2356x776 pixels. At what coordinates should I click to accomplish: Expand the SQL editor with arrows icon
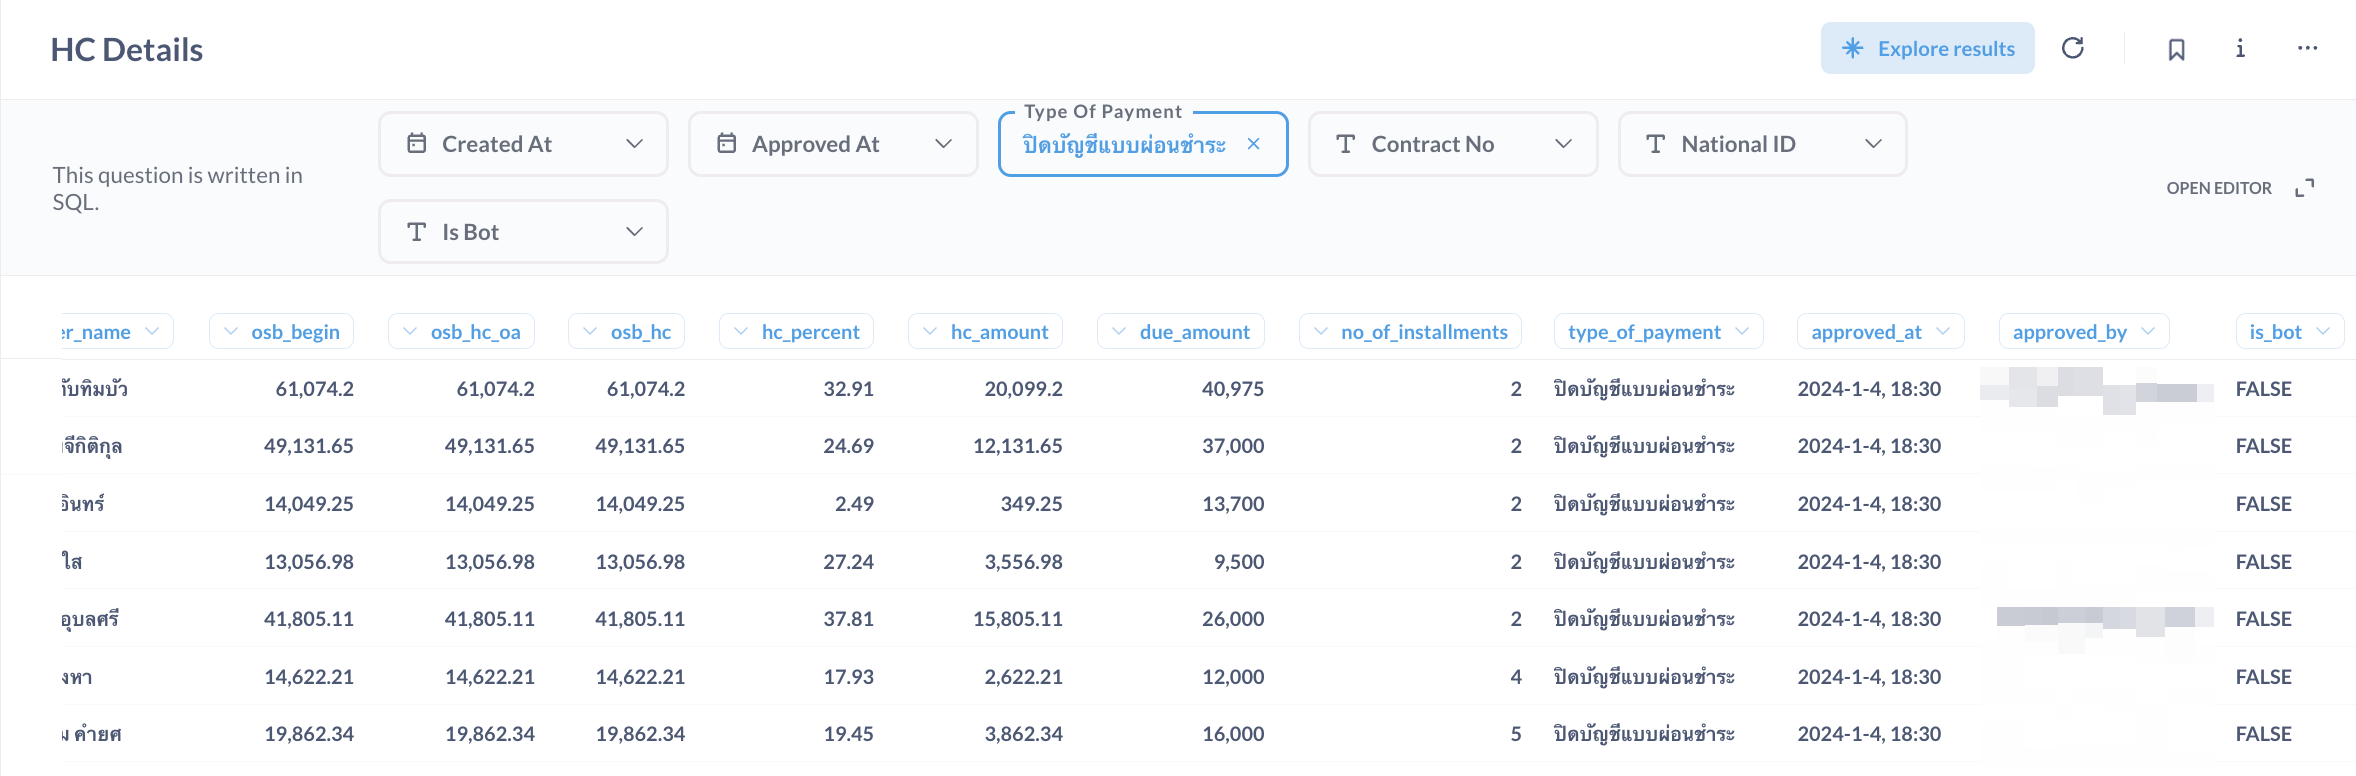[2305, 188]
